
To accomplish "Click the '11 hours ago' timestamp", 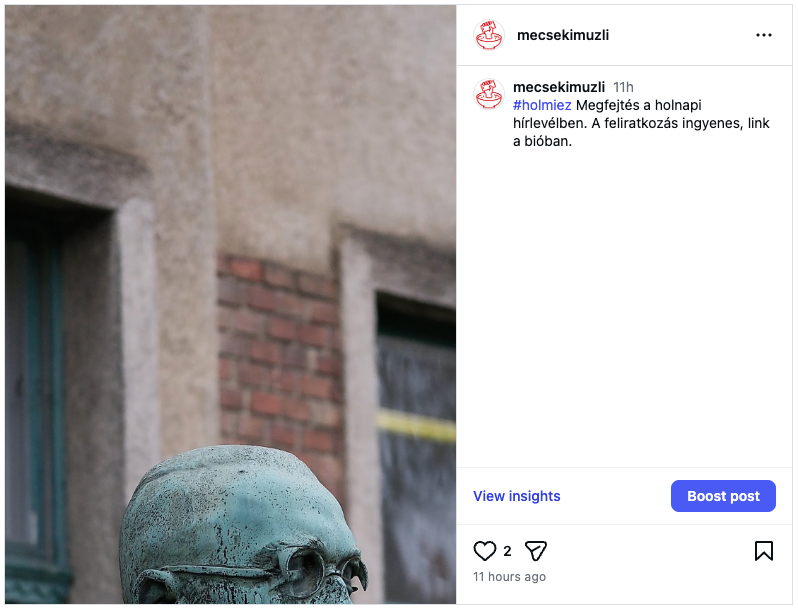I will click(509, 577).
